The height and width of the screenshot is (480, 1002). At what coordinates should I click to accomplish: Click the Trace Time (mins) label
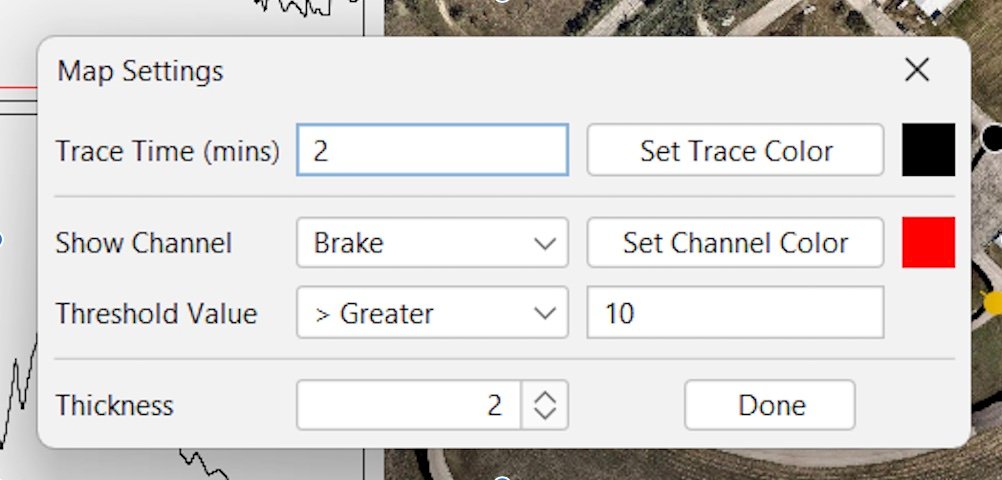point(167,152)
